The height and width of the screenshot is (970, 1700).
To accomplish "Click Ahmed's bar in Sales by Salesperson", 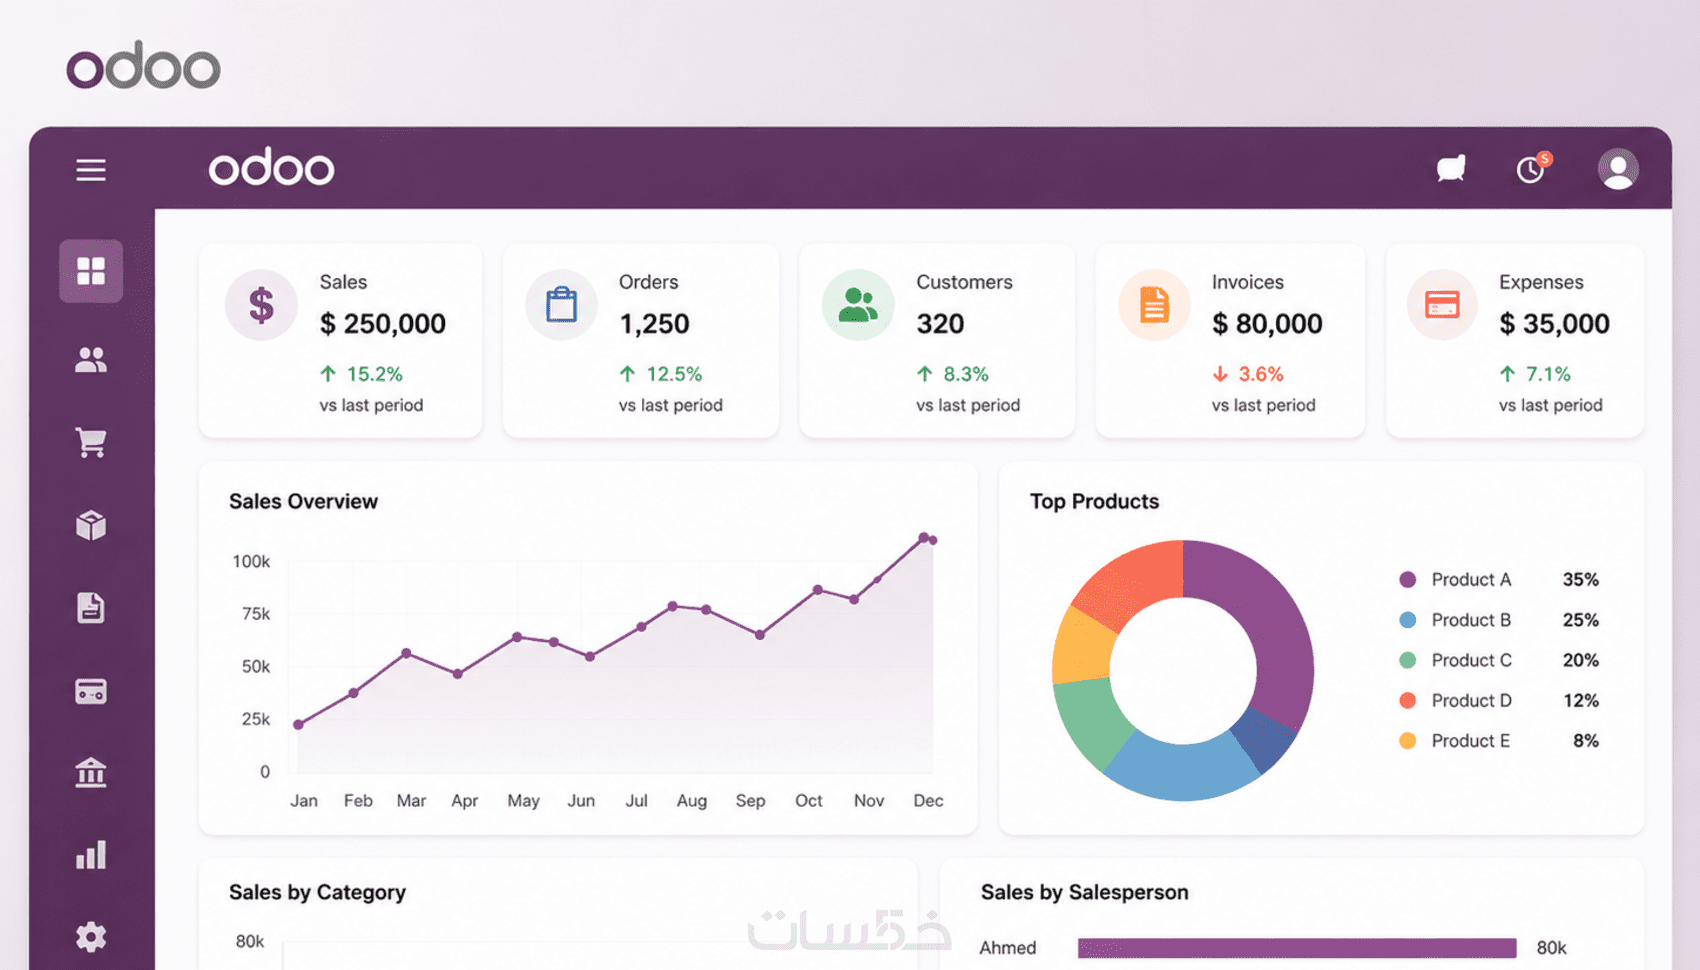I will [x=1297, y=948].
